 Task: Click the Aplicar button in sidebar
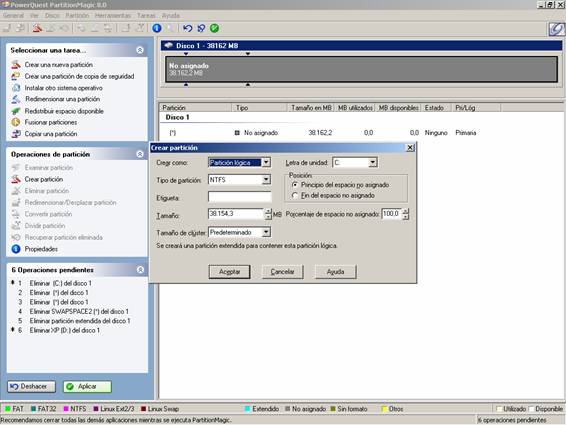pos(87,387)
